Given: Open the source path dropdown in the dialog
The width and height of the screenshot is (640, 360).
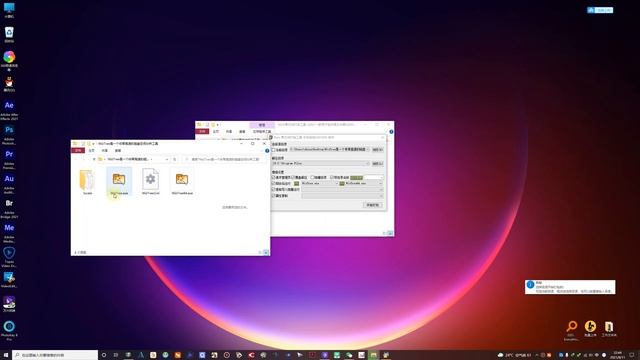Looking at the screenshot, I should 367,150.
